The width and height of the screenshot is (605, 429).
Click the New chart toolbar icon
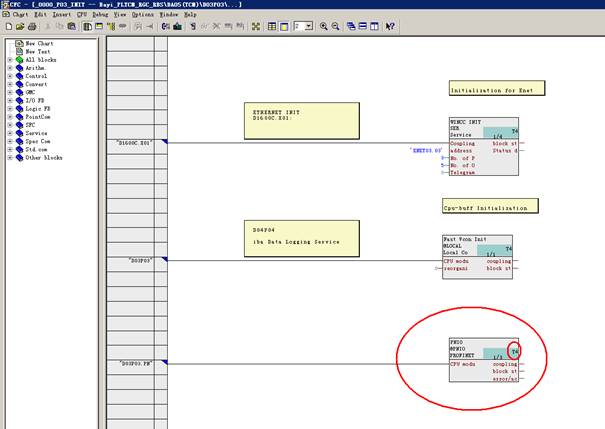[x=6, y=26]
